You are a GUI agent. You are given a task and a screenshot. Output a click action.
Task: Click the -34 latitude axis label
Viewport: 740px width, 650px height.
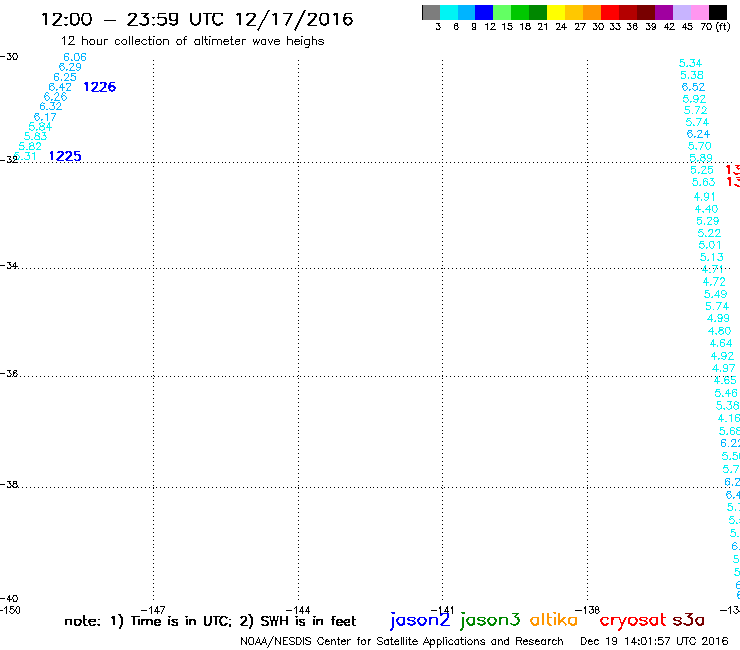pyautogui.click(x=9, y=265)
